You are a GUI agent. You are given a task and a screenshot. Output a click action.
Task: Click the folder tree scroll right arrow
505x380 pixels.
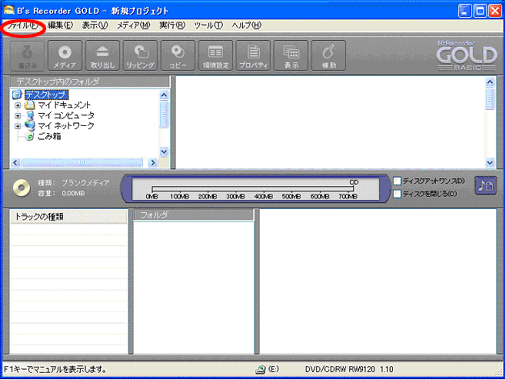tap(153, 163)
